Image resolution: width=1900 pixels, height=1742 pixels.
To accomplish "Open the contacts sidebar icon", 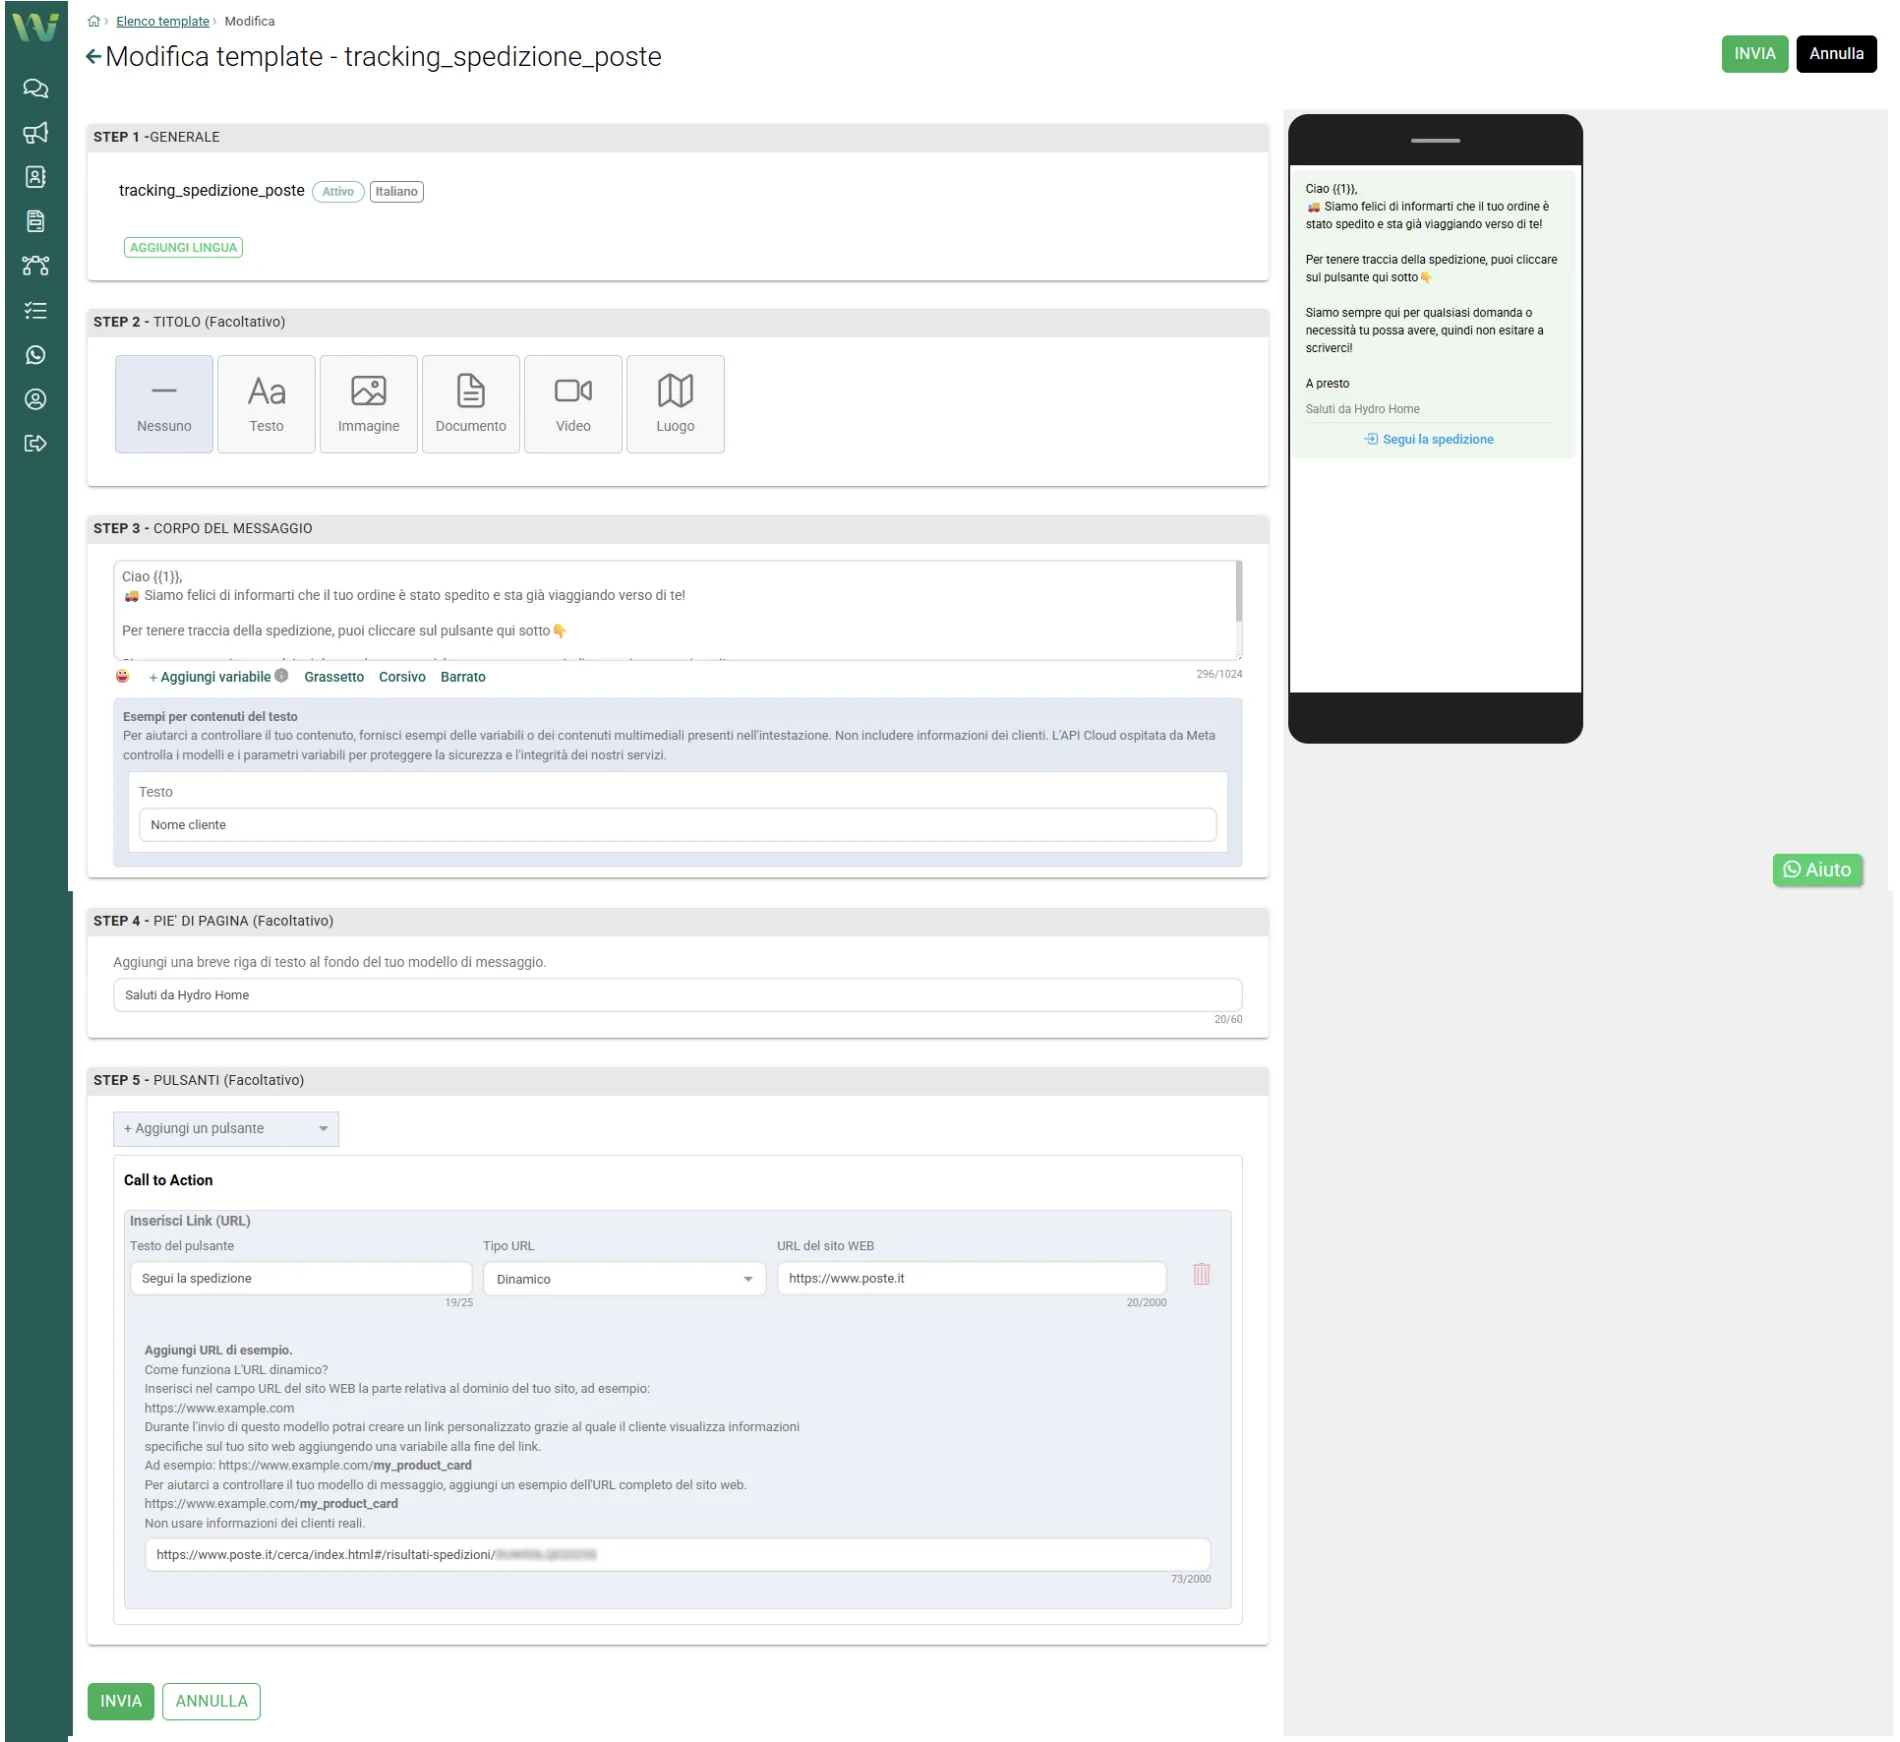I will [x=36, y=177].
